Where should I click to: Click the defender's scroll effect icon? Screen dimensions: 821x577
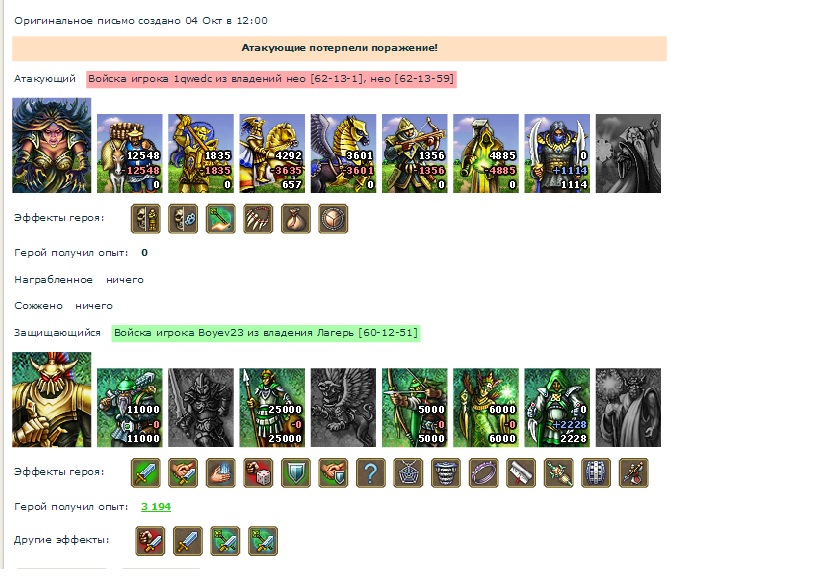[521, 473]
